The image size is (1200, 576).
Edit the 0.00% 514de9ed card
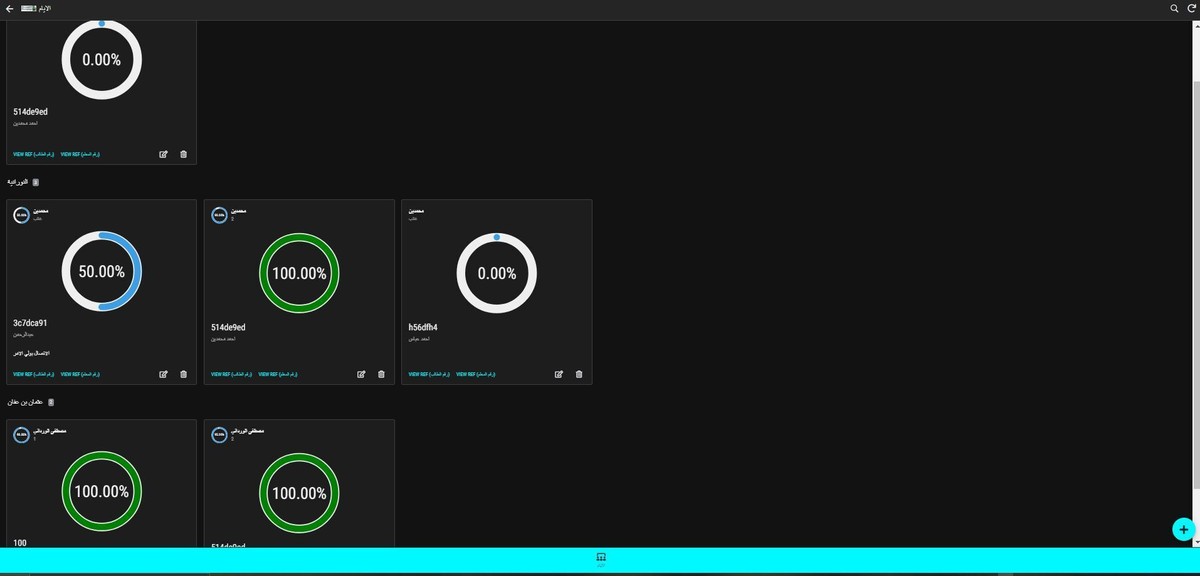[x=163, y=154]
